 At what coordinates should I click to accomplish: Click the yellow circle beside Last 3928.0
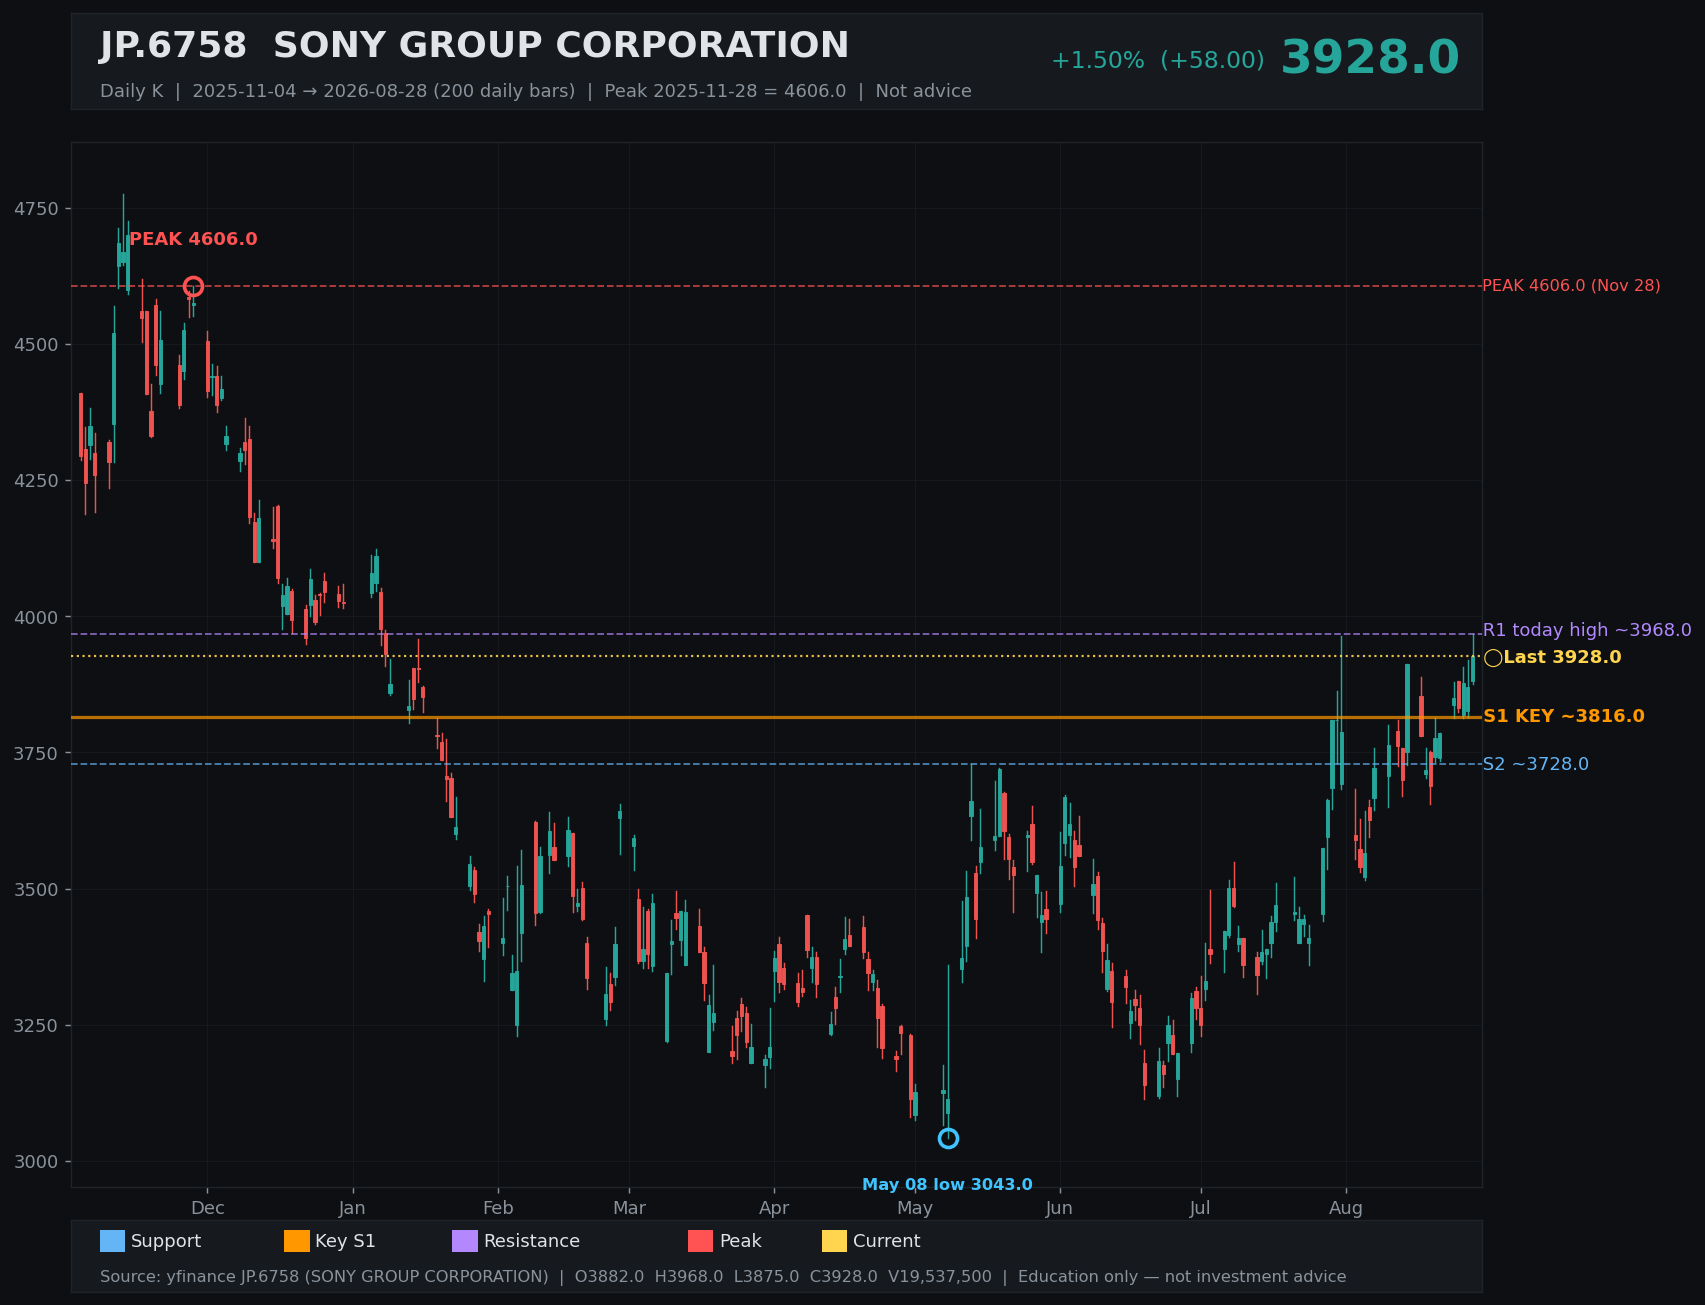pos(1493,658)
